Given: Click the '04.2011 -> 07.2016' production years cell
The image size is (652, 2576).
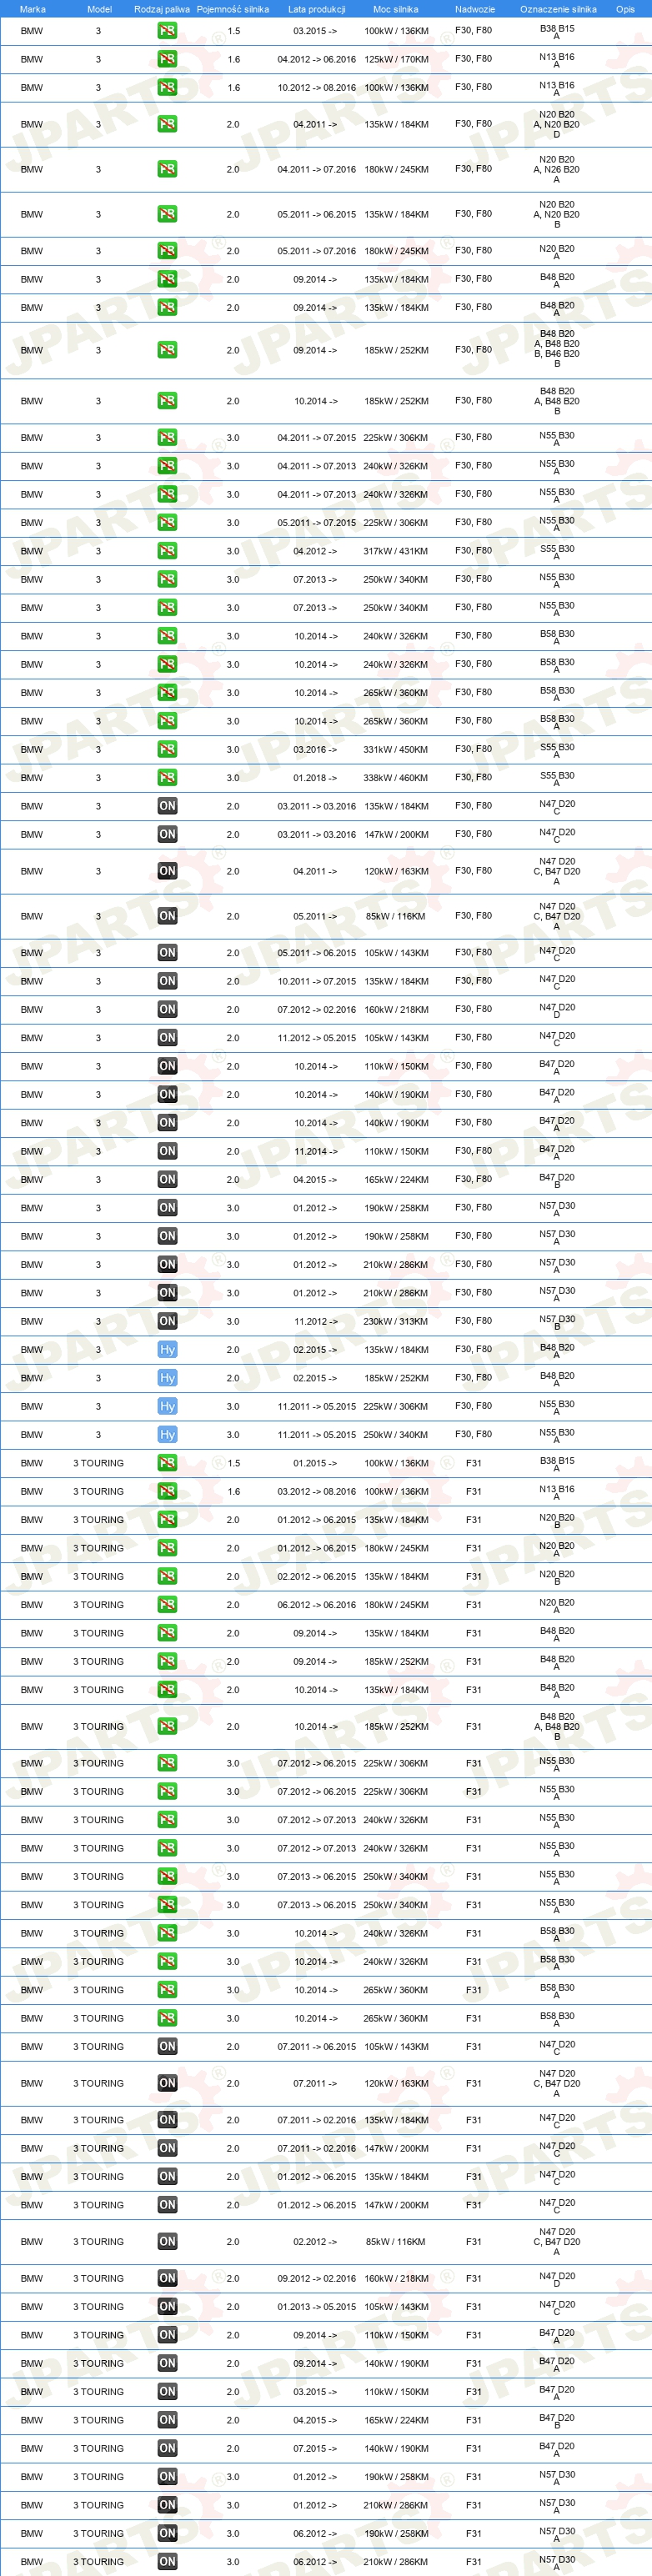Looking at the screenshot, I should [x=317, y=169].
